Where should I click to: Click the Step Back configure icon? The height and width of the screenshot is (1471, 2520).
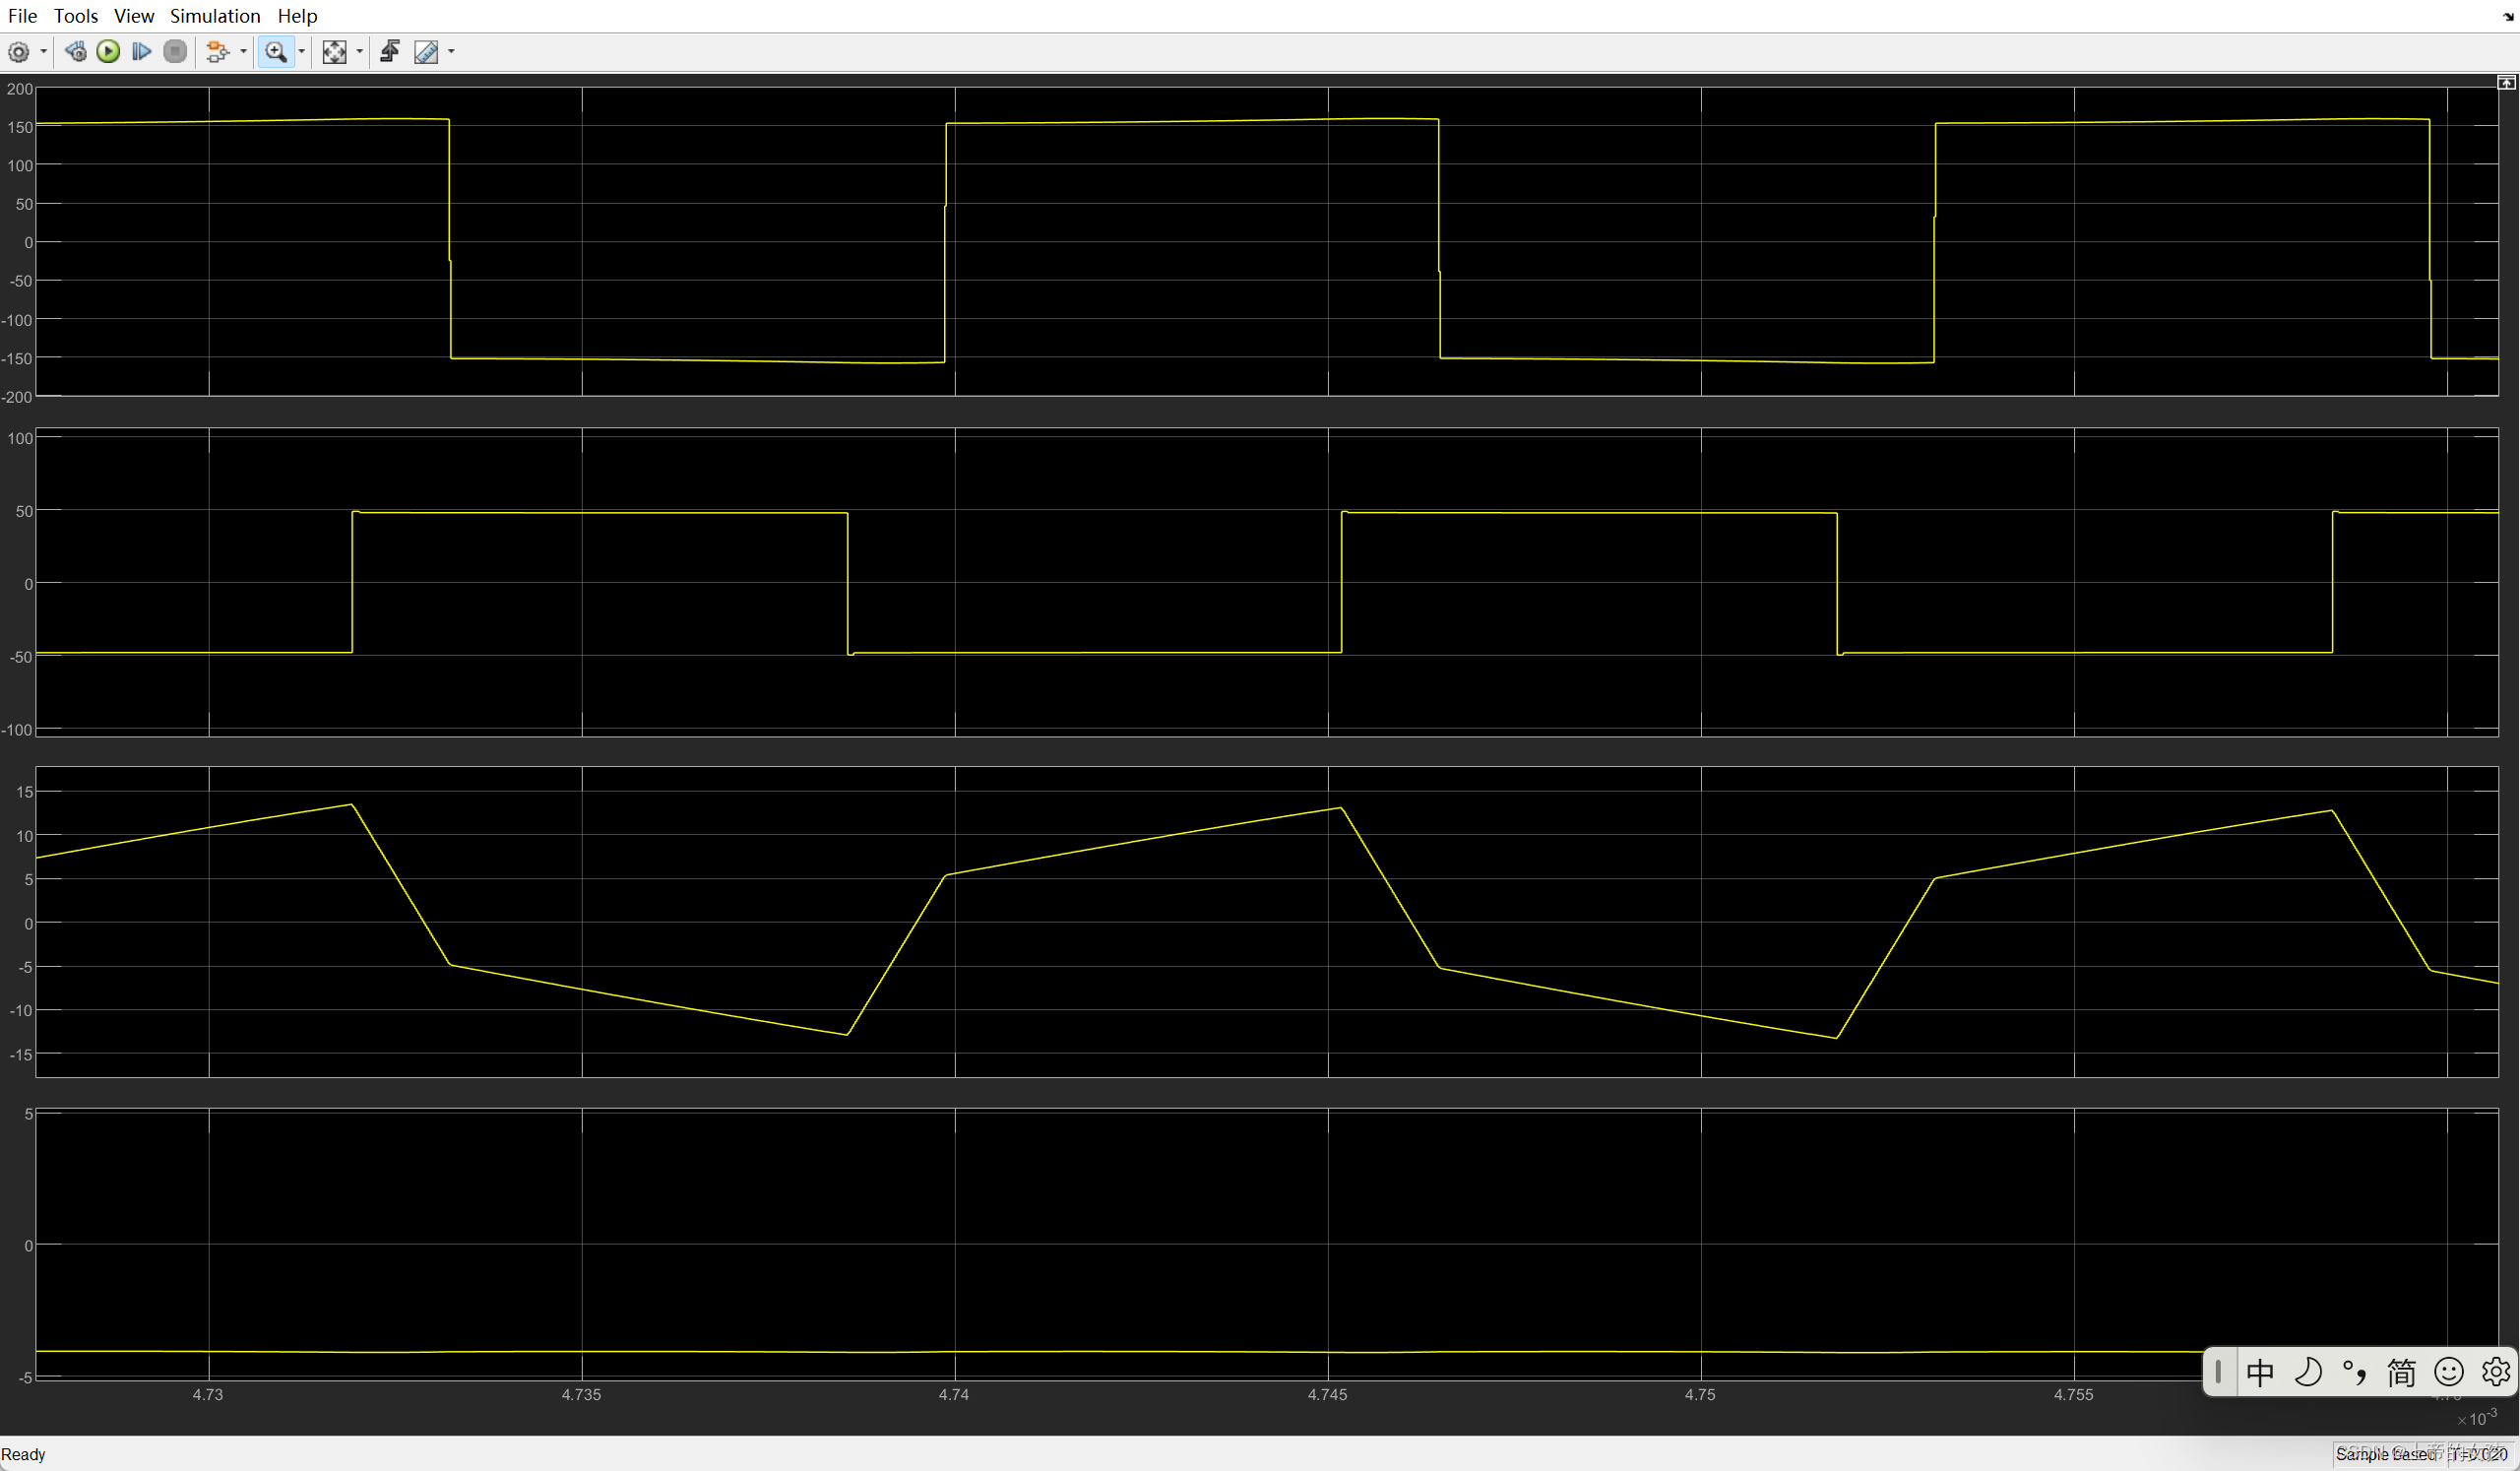(75, 52)
